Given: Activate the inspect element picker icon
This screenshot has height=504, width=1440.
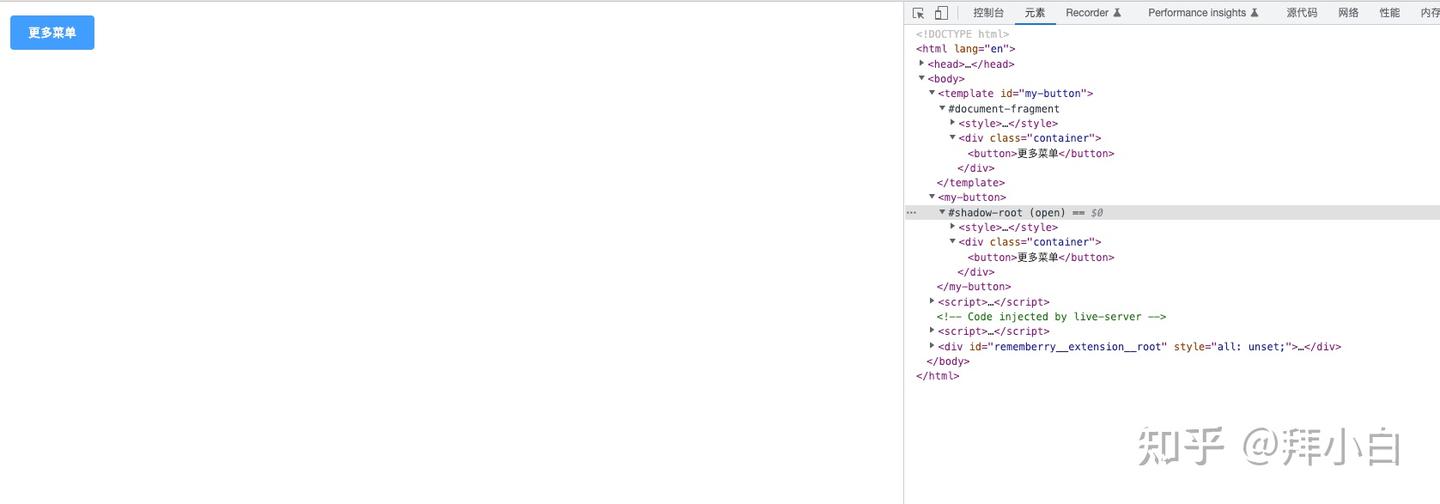Looking at the screenshot, I should 919,13.
